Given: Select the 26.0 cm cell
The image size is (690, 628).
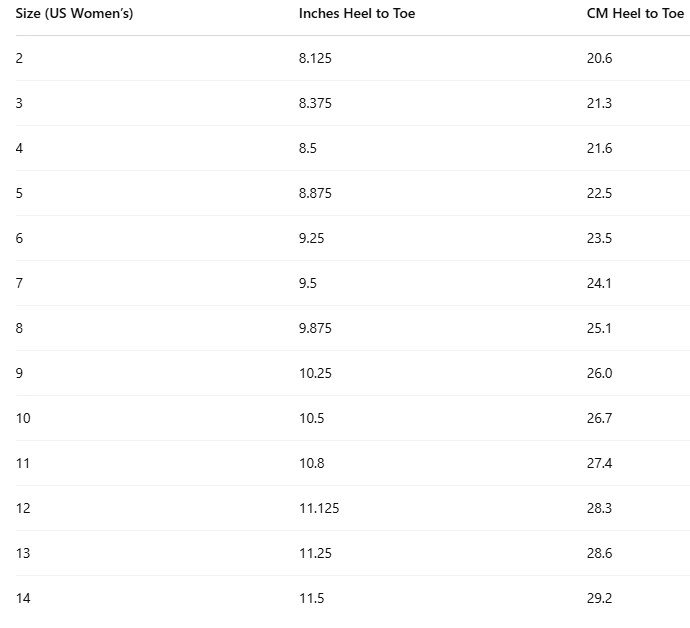Looking at the screenshot, I should pyautogui.click(x=599, y=373).
